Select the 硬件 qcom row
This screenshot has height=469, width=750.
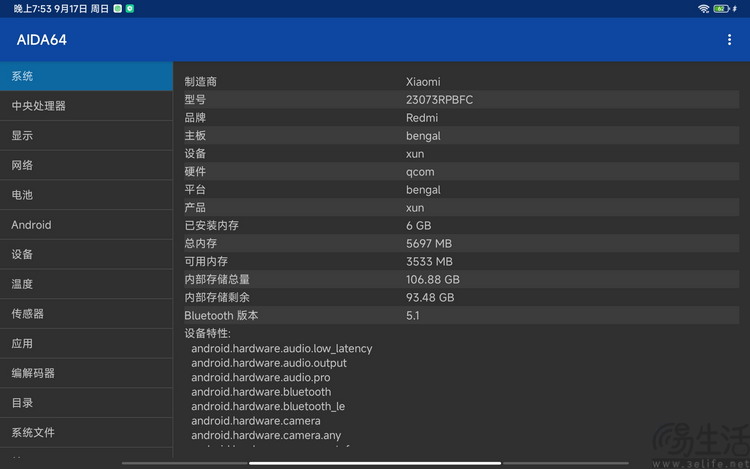[x=462, y=172]
